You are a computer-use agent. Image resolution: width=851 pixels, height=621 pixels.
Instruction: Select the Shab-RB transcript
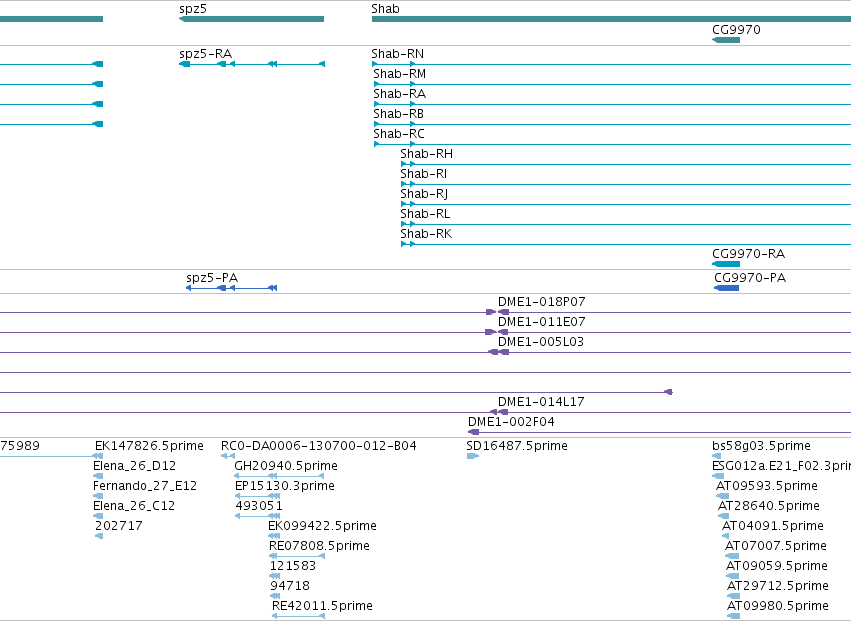(398, 114)
